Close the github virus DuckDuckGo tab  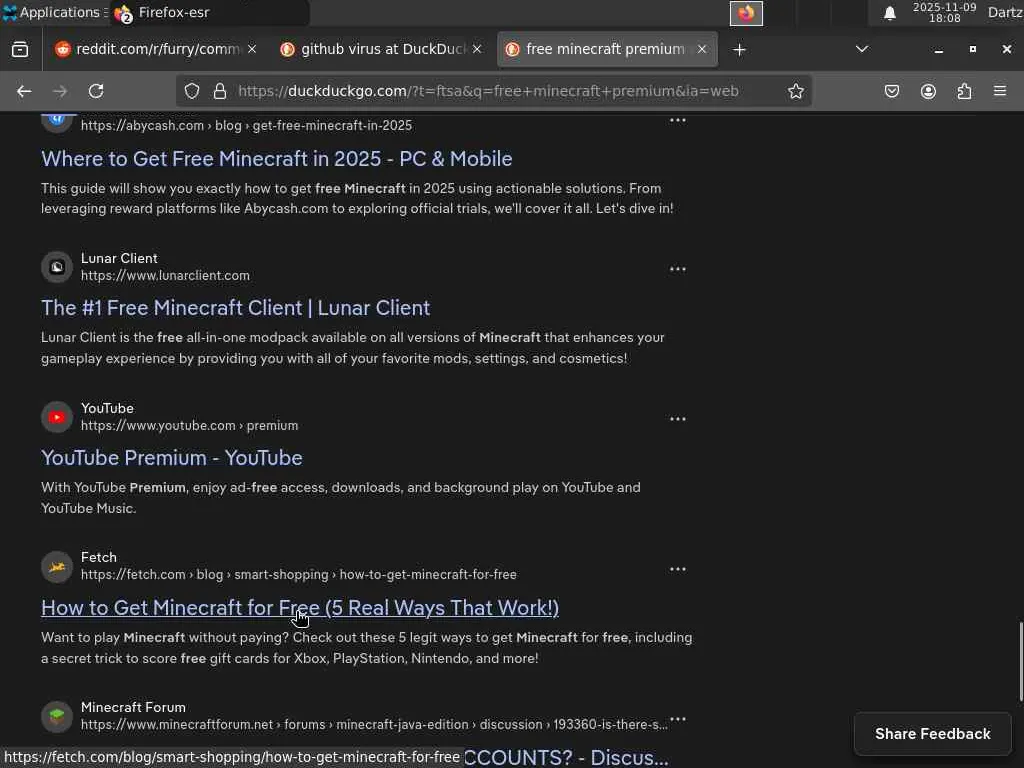point(477,49)
